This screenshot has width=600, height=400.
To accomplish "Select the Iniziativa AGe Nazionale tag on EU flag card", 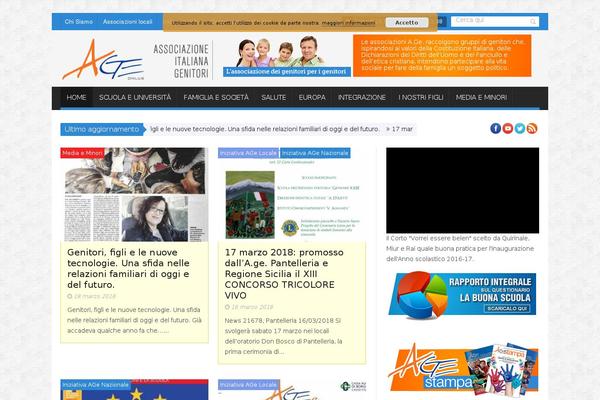I will (x=96, y=385).
